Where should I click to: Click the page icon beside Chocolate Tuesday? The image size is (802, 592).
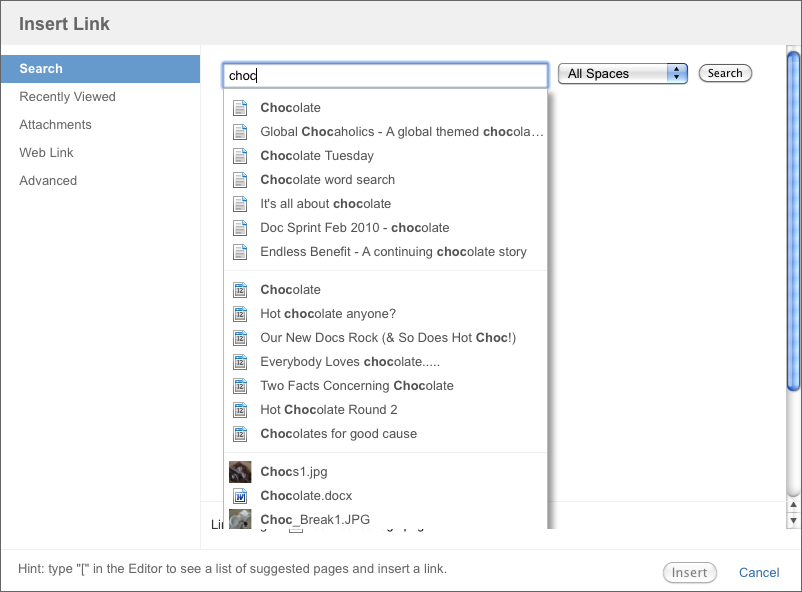point(240,156)
